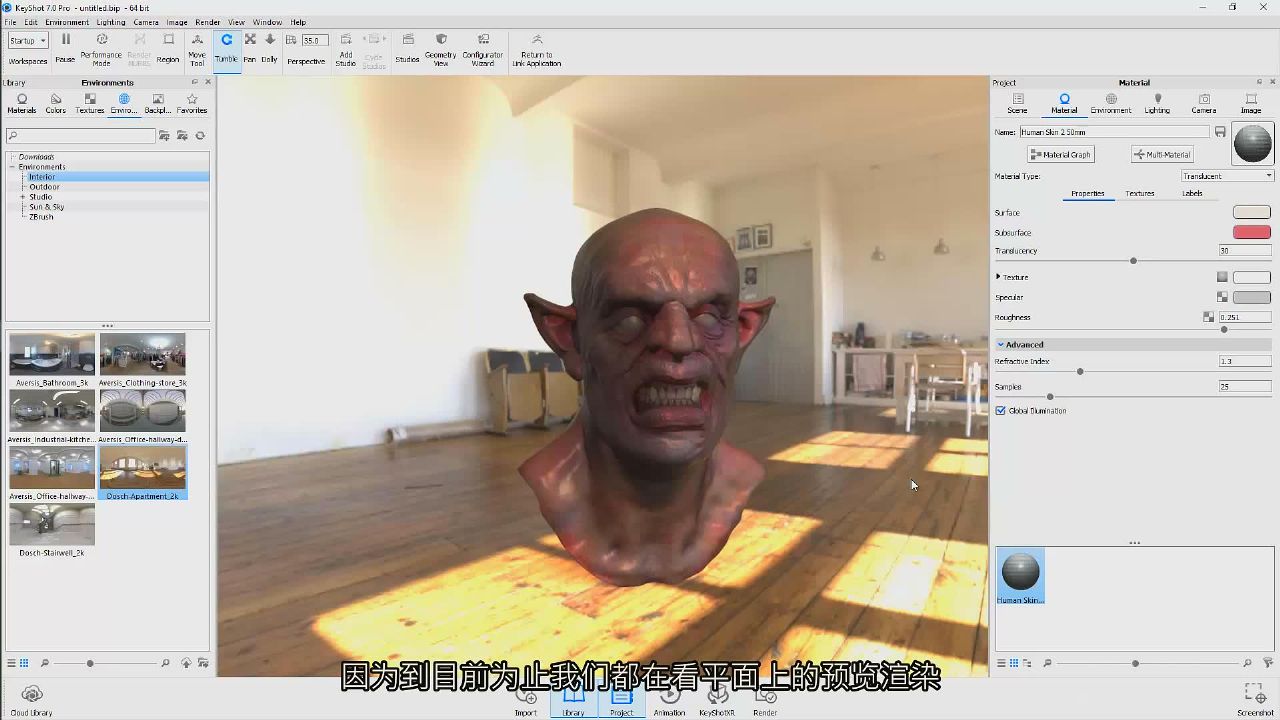Viewport: 1280px width, 720px height.
Task: Select the Outdoor folder in tree
Action: pyautogui.click(x=44, y=187)
